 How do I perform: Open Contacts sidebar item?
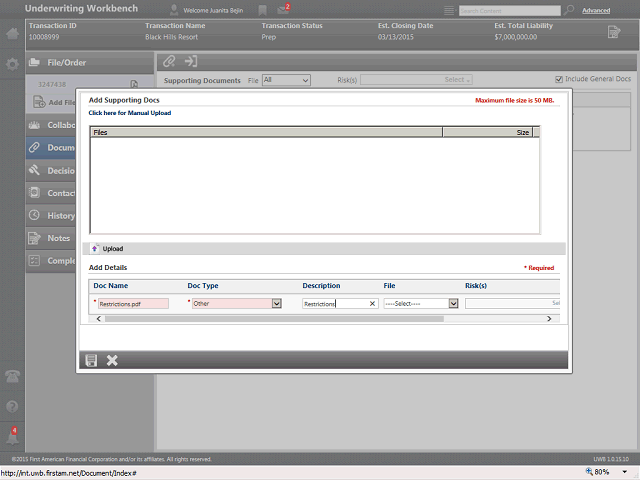(x=51, y=193)
